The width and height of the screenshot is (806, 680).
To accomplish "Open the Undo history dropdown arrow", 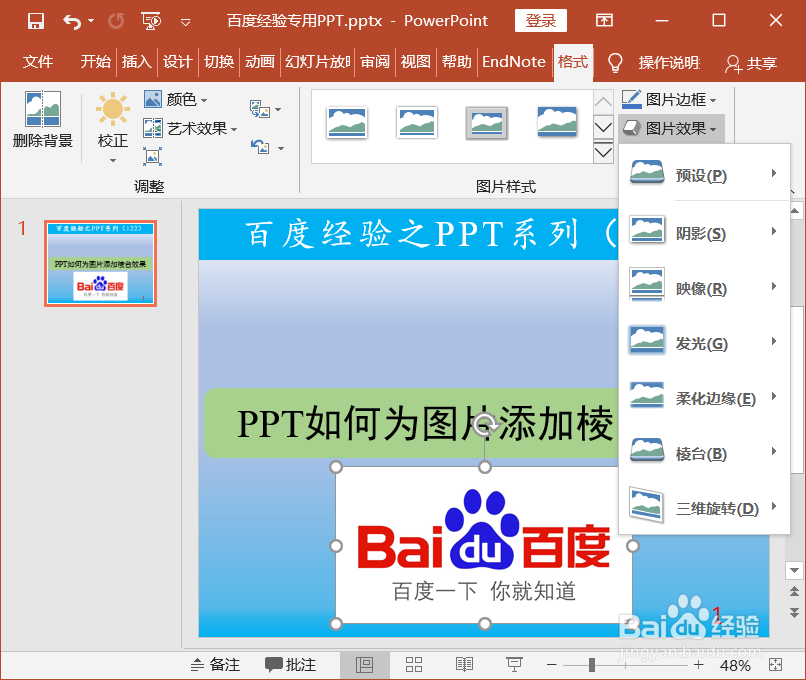I will pos(91,21).
